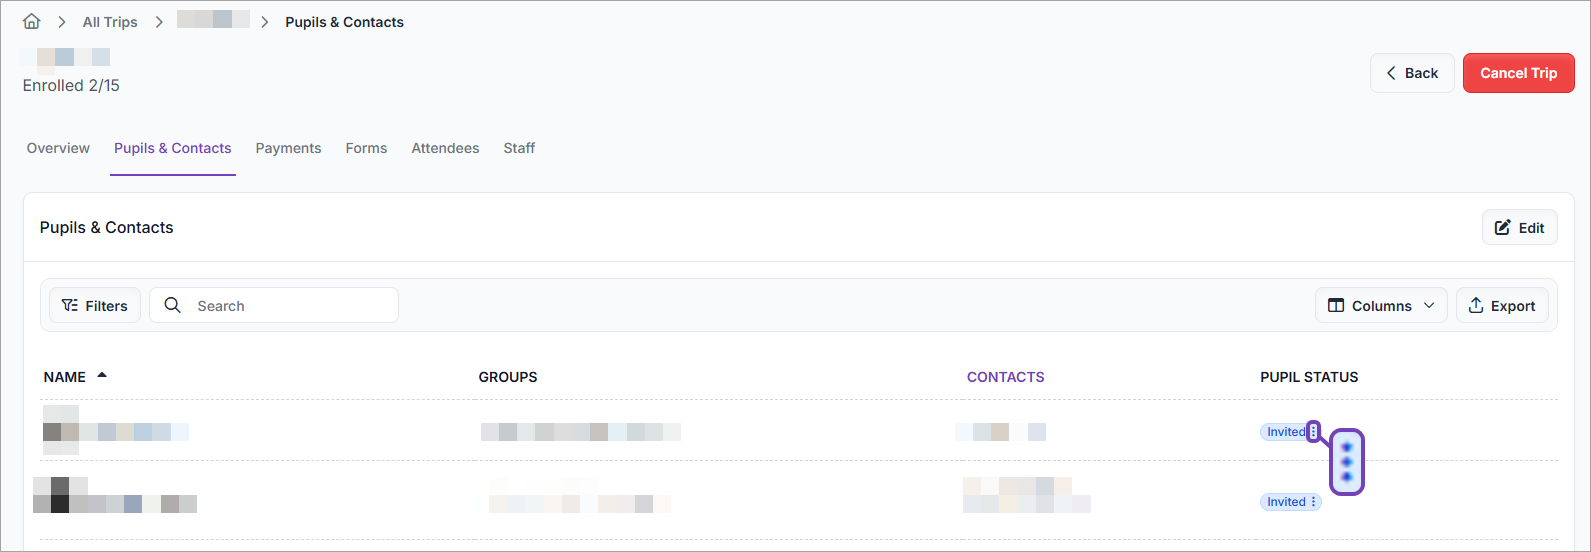Switch to the Payments tab
Image resolution: width=1591 pixels, height=552 pixels.
click(x=288, y=148)
